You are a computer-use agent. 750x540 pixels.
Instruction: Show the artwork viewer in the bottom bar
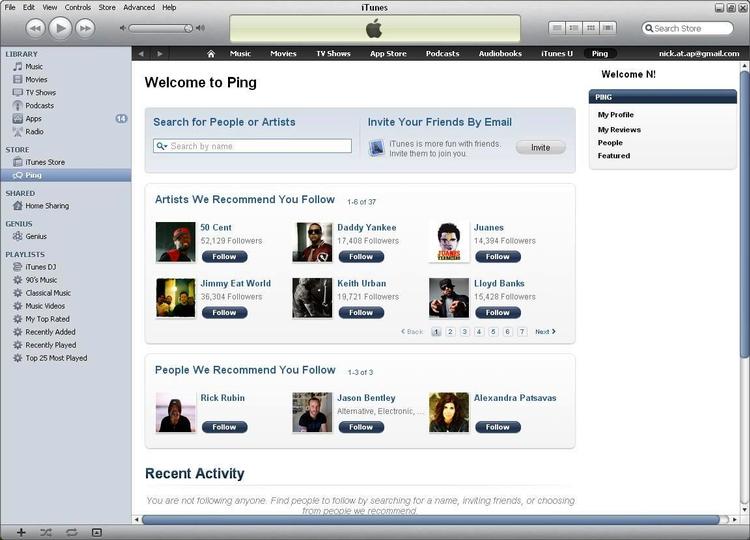97,532
